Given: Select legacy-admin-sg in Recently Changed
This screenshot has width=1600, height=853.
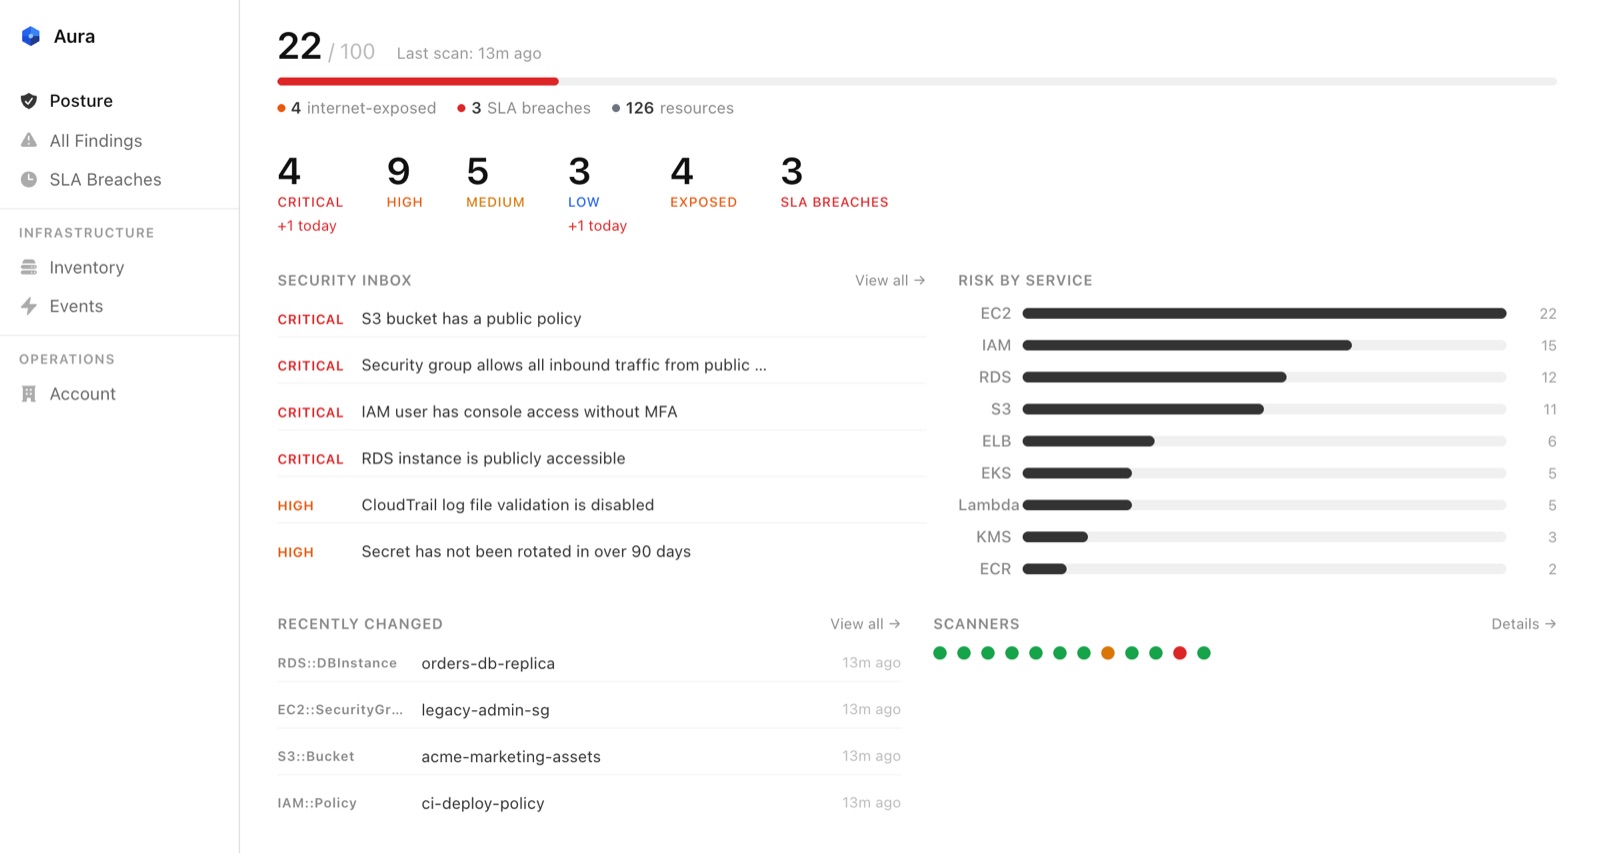Looking at the screenshot, I should (x=589, y=710).
